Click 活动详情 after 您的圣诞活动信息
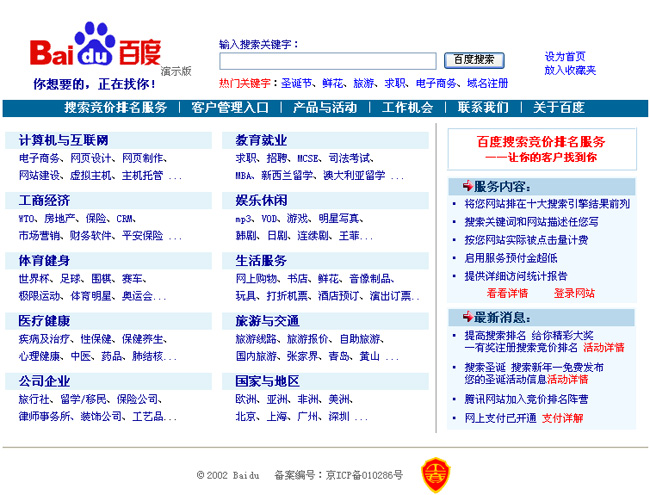The width and height of the screenshot is (650, 495). click(x=568, y=379)
